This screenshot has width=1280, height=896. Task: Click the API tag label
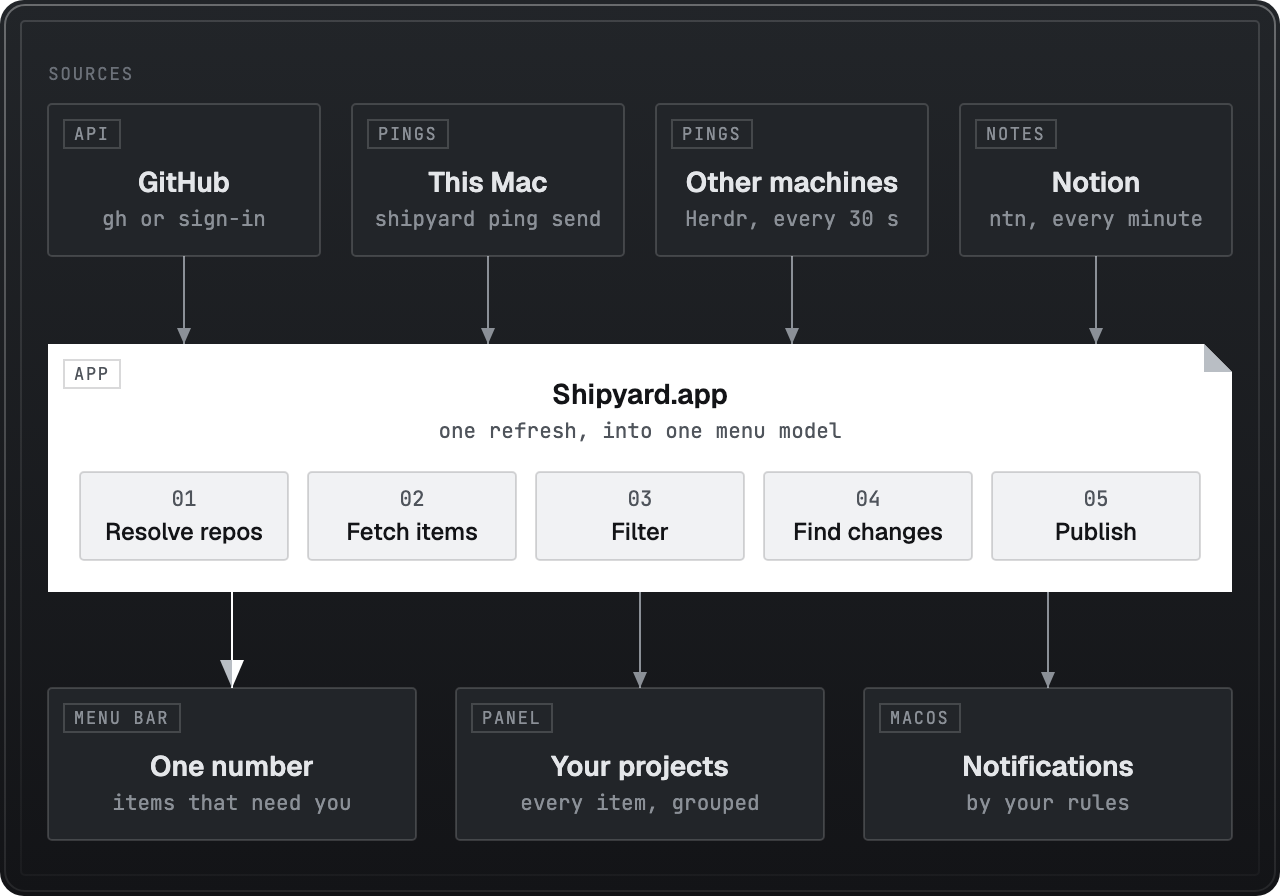coord(91,134)
